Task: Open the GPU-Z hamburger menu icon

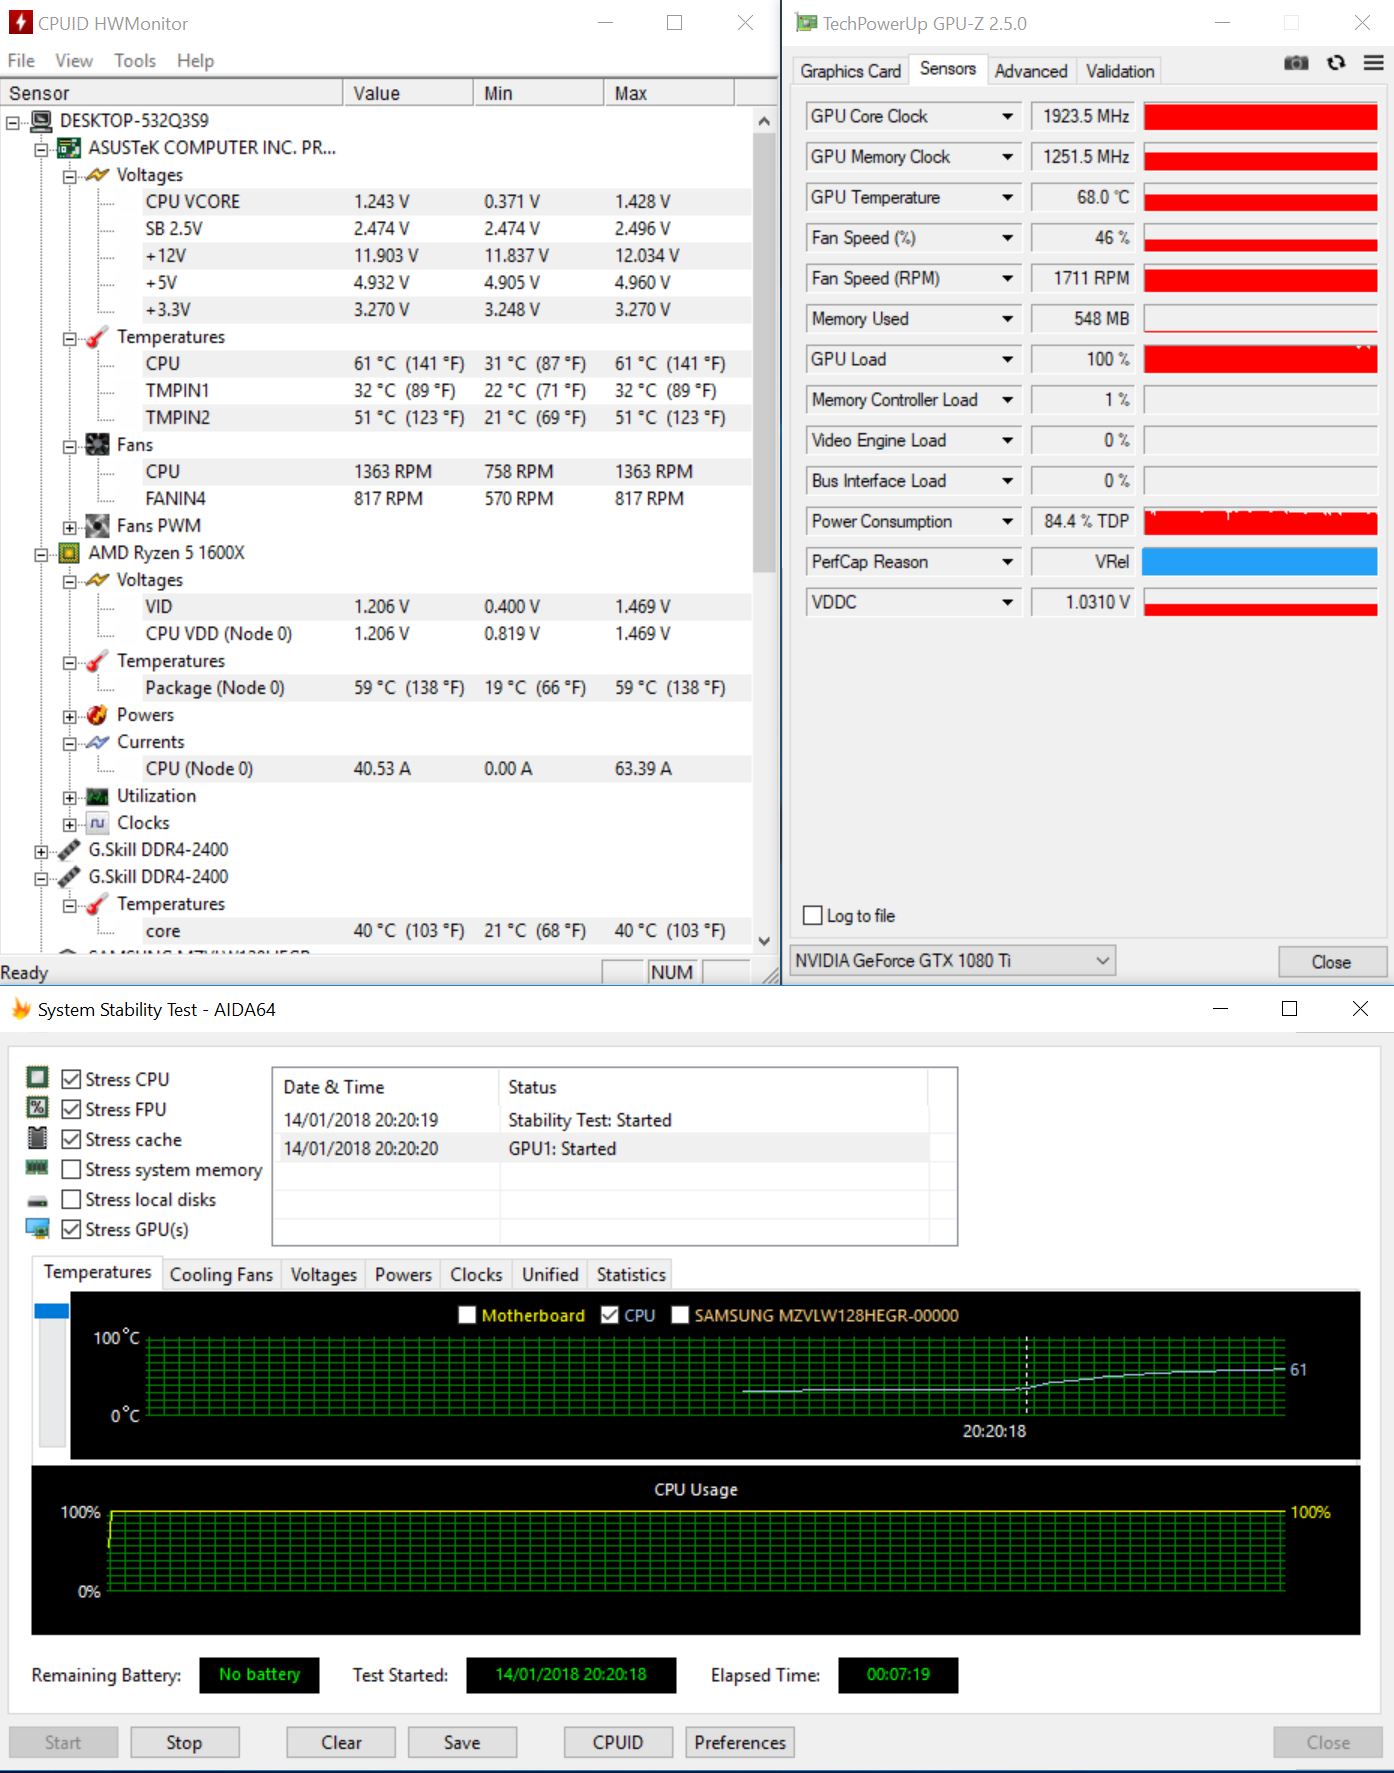Action: (1374, 63)
